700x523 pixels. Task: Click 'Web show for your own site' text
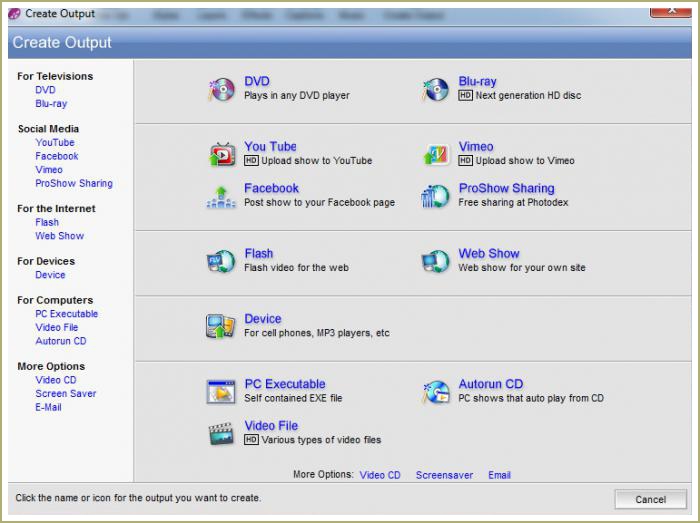[x=522, y=267]
